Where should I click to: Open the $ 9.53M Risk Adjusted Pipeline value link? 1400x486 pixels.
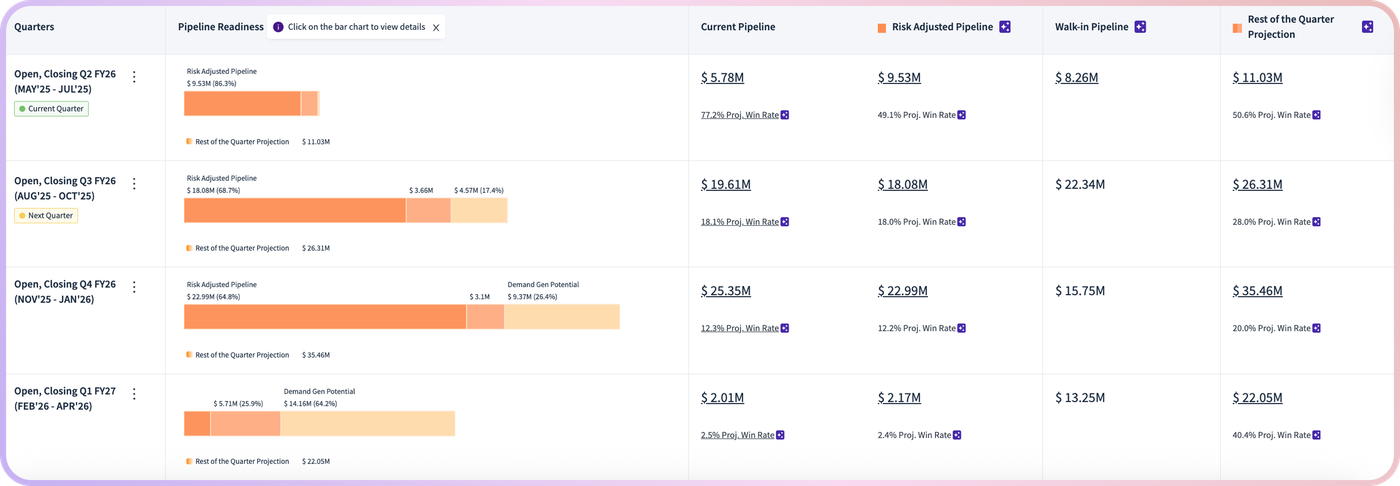tap(899, 77)
